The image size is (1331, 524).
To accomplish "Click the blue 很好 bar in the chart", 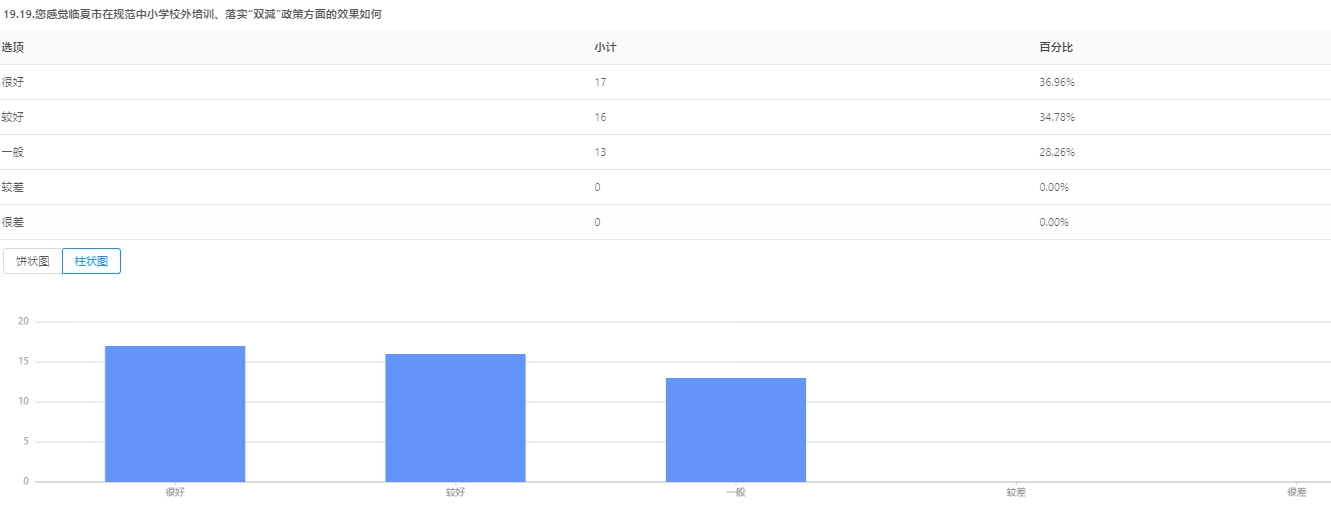I will coord(175,414).
